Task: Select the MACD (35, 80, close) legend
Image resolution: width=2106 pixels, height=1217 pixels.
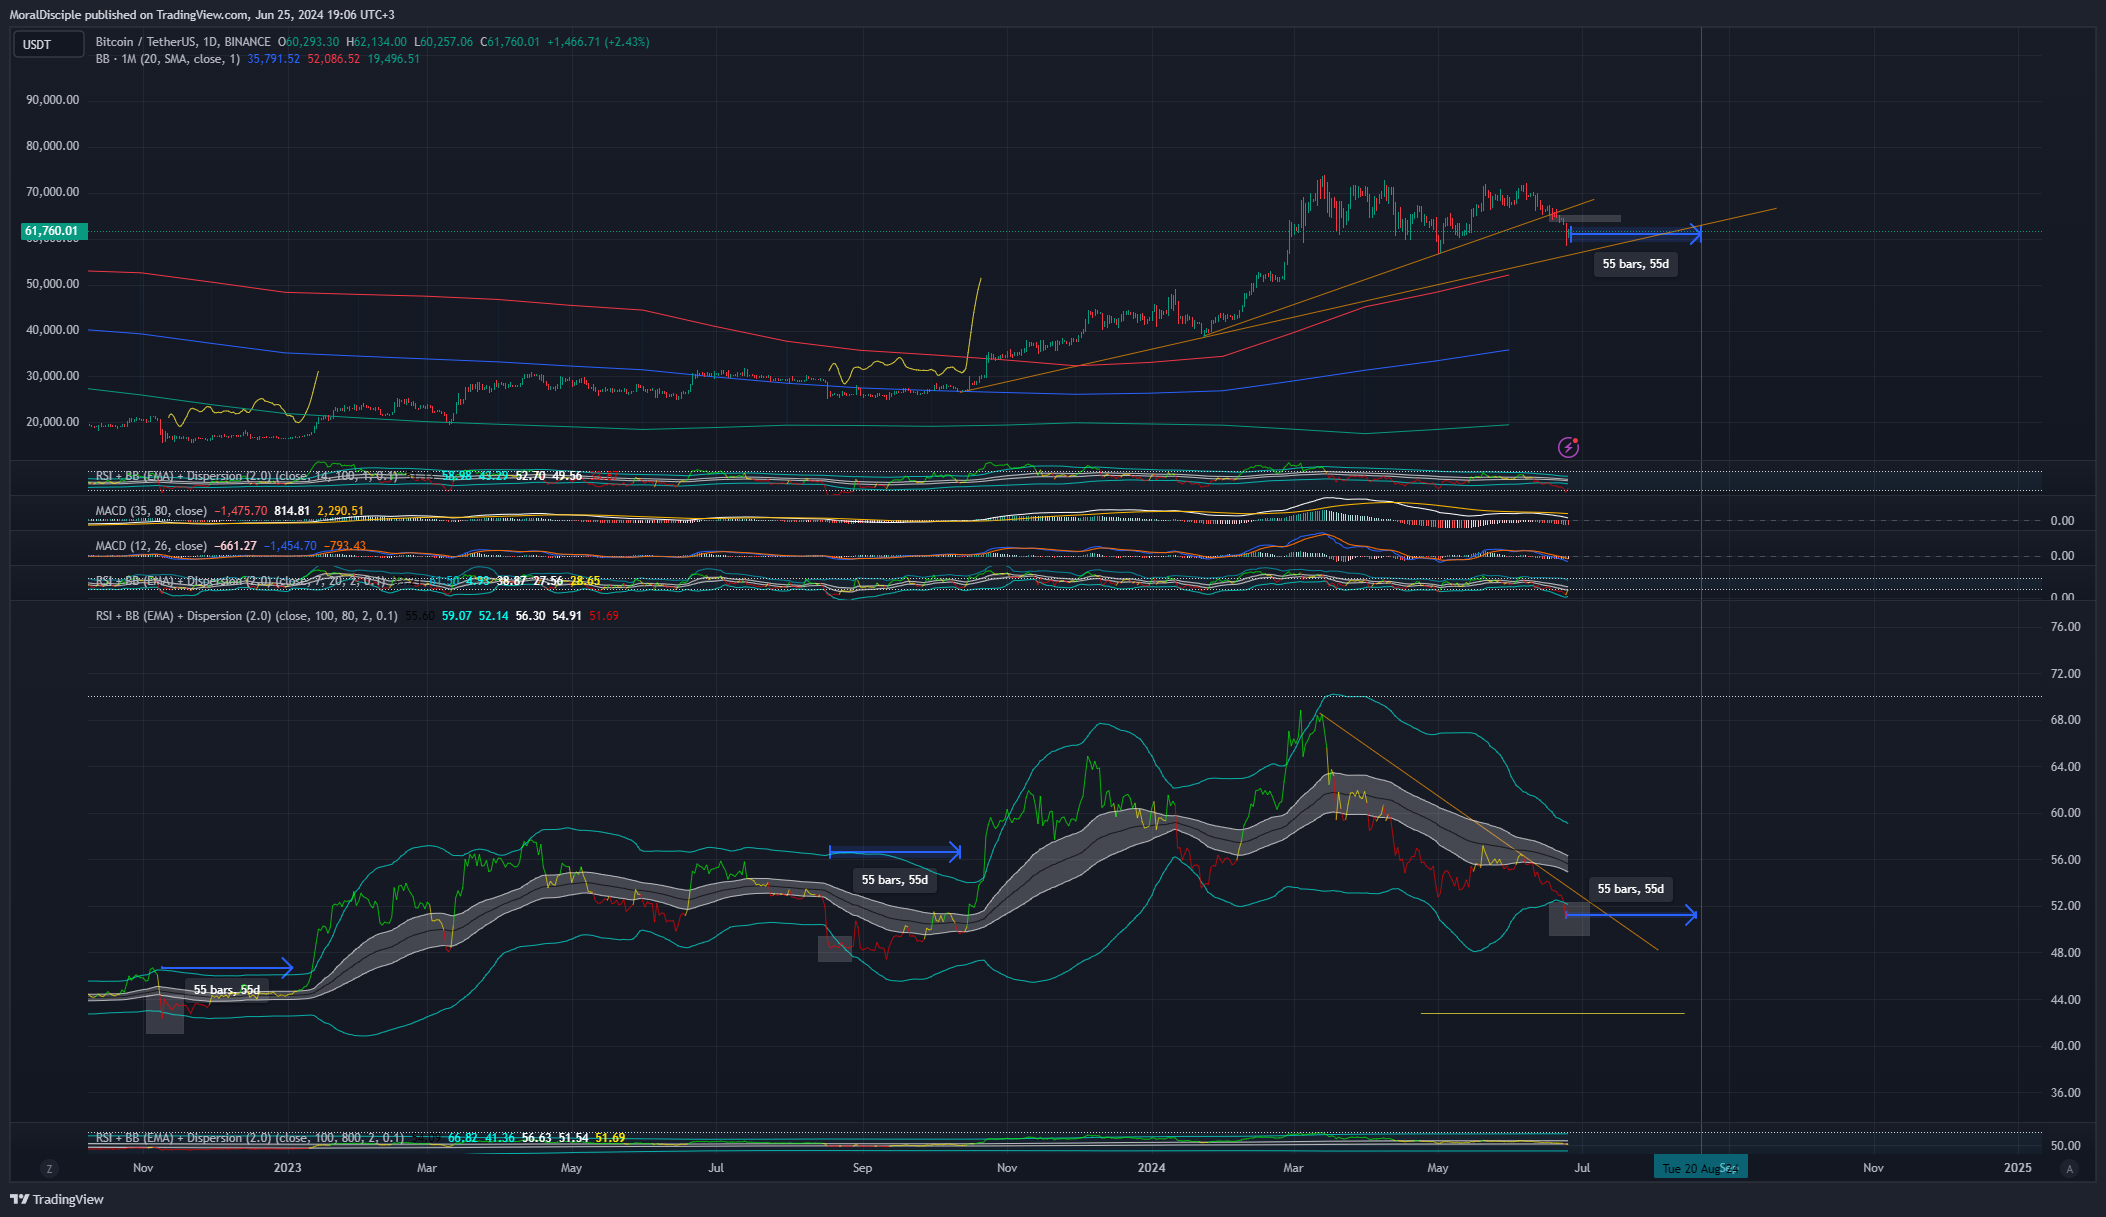Action: 151,511
